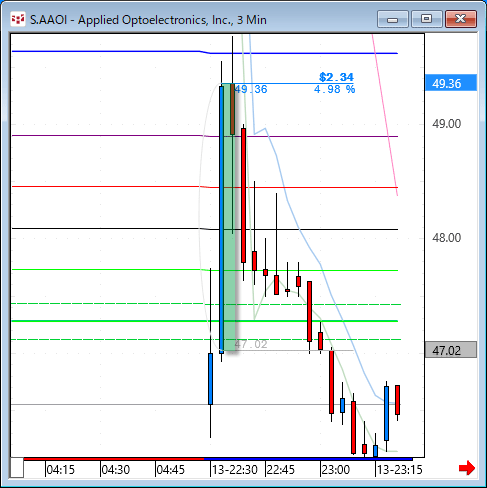Click the 23:00 time axis marker

point(336,470)
